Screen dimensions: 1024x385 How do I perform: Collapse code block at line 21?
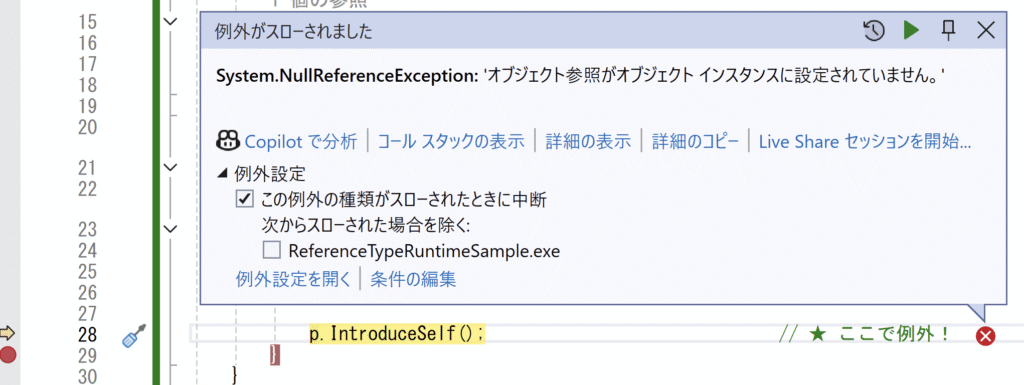[170, 168]
